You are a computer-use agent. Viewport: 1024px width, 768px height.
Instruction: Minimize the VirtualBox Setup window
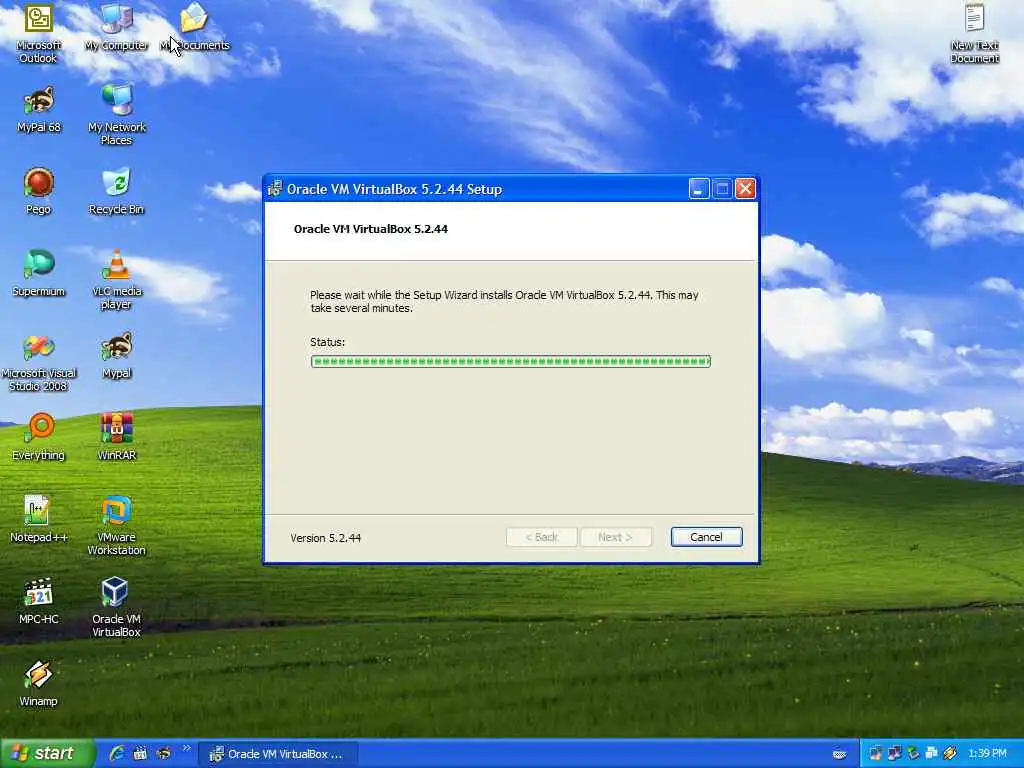click(698, 189)
